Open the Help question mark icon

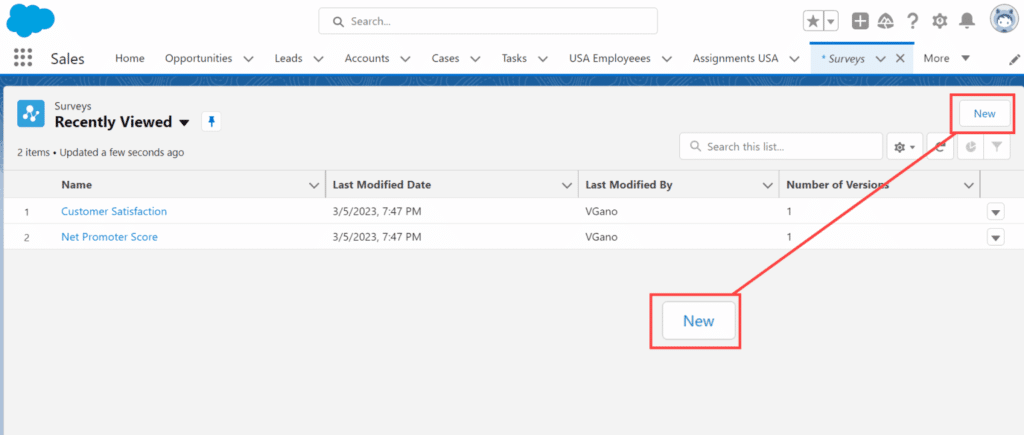coord(912,21)
